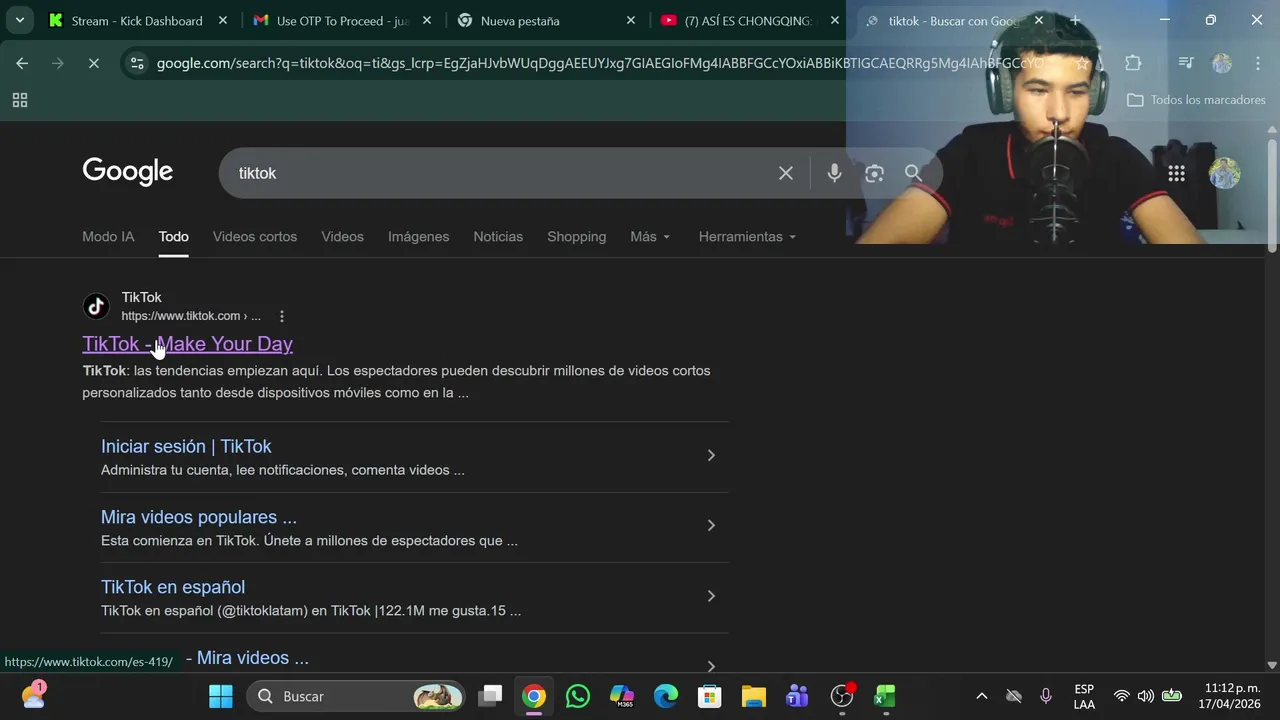Open the Windows Start menu
Image resolution: width=1280 pixels, height=720 pixels.
coord(221,696)
